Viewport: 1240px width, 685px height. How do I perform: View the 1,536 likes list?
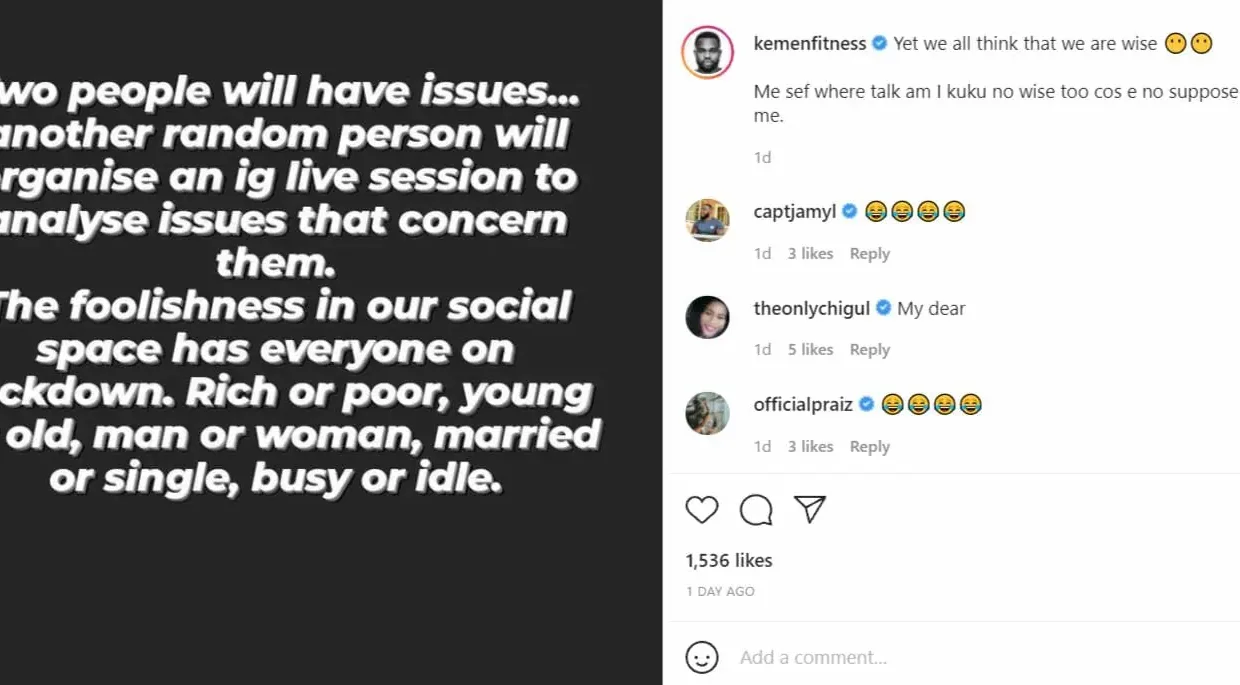click(729, 560)
